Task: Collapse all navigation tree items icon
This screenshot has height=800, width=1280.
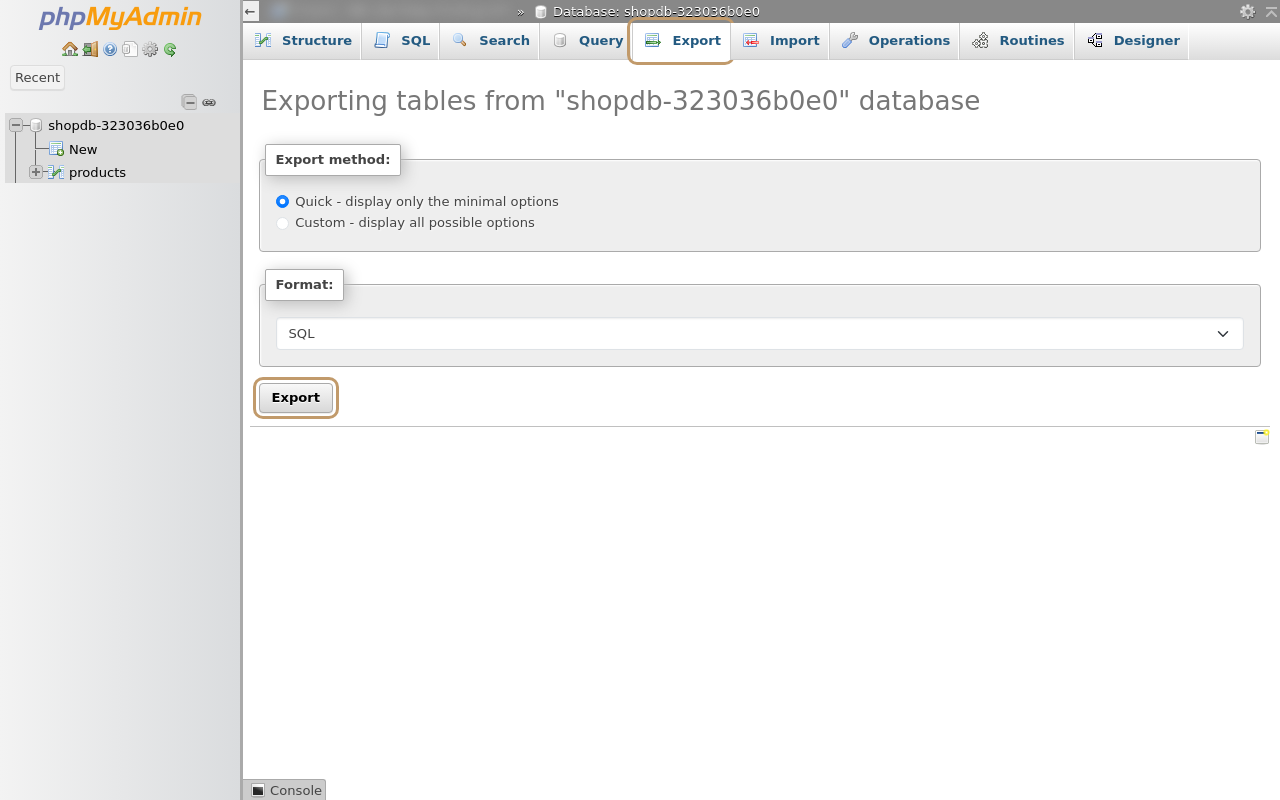Action: point(189,102)
